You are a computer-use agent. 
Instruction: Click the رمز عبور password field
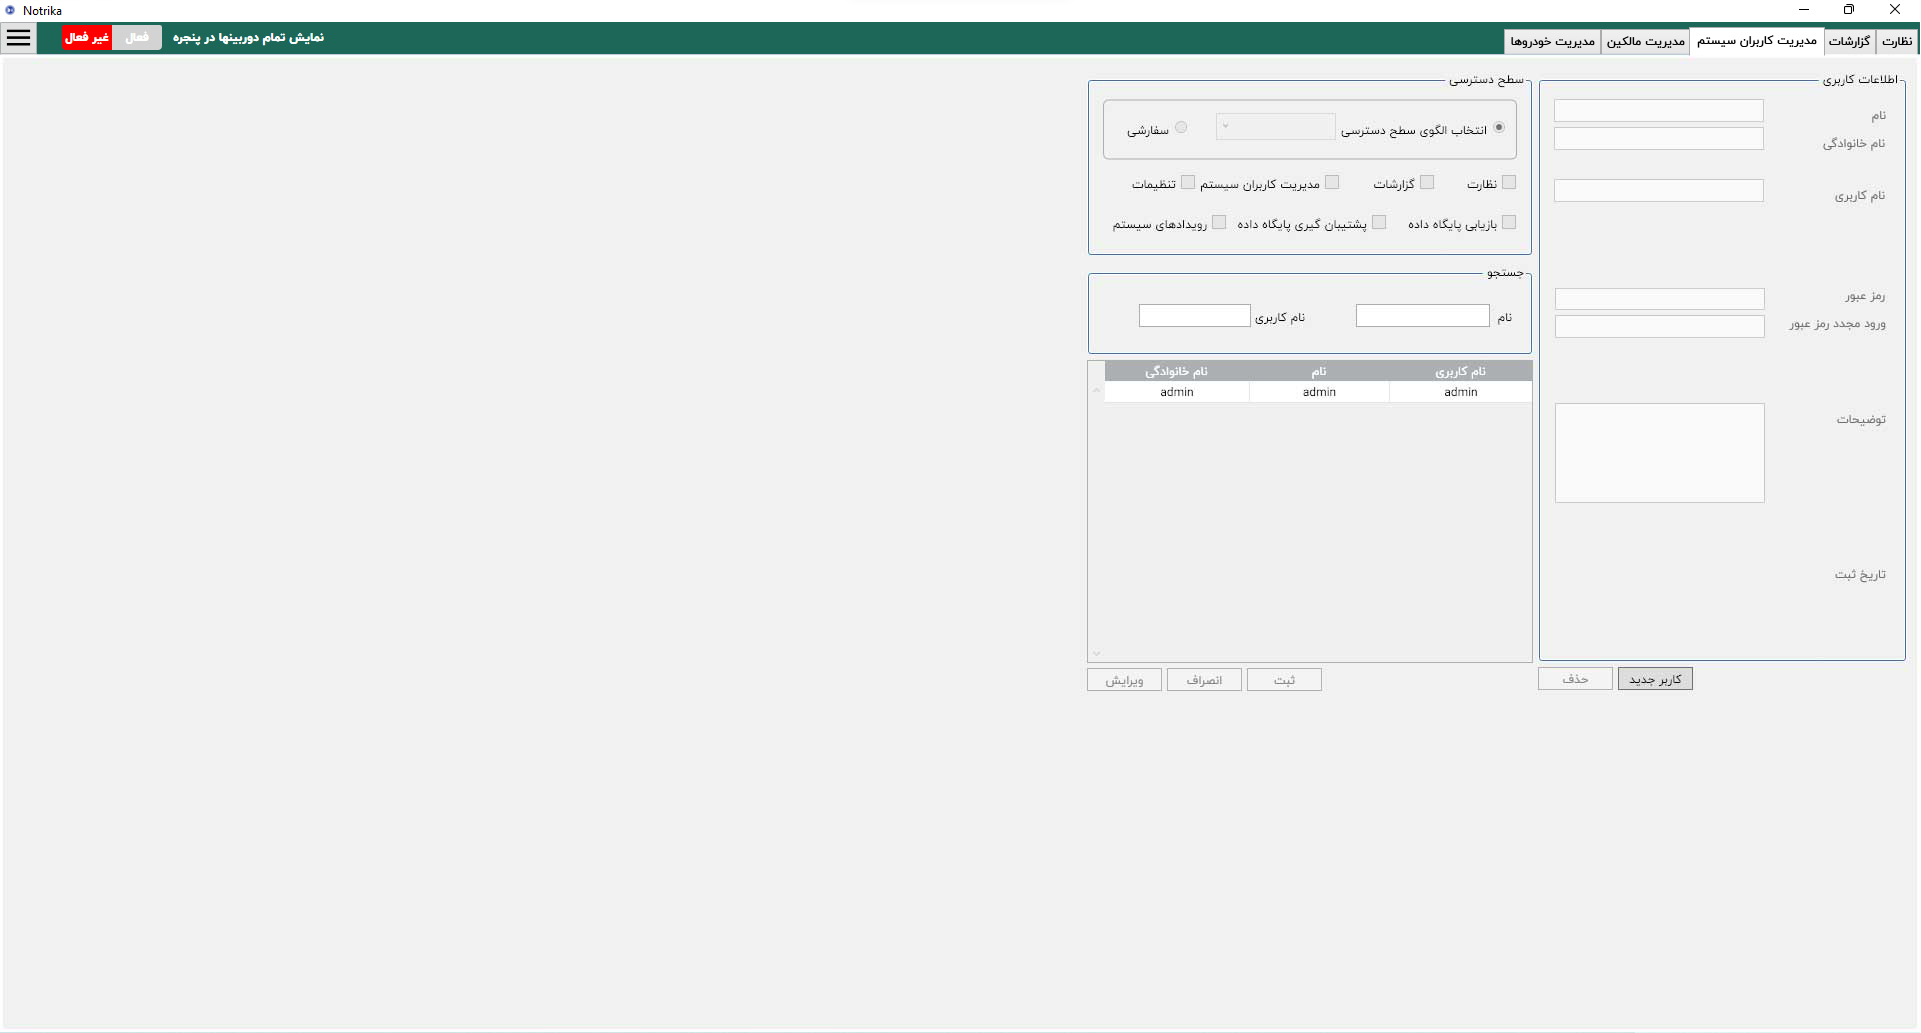1660,299
